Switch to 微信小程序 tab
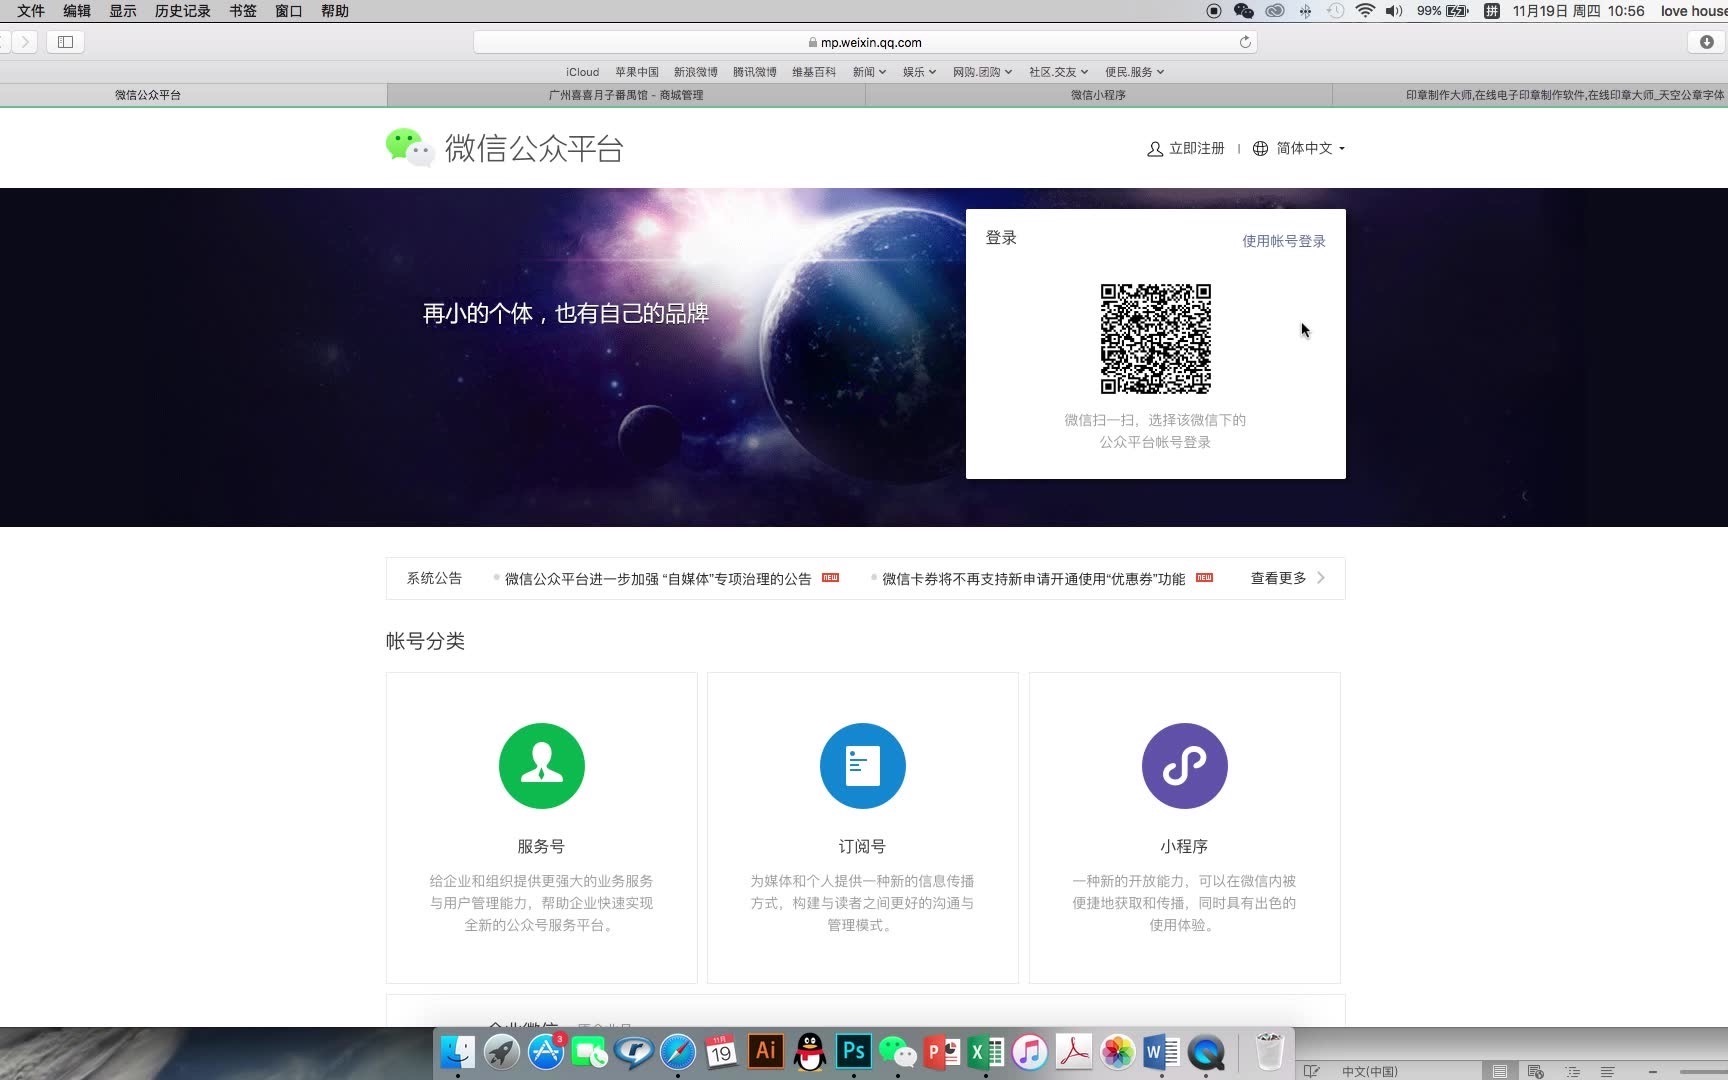The height and width of the screenshot is (1080, 1728). 1098,95
